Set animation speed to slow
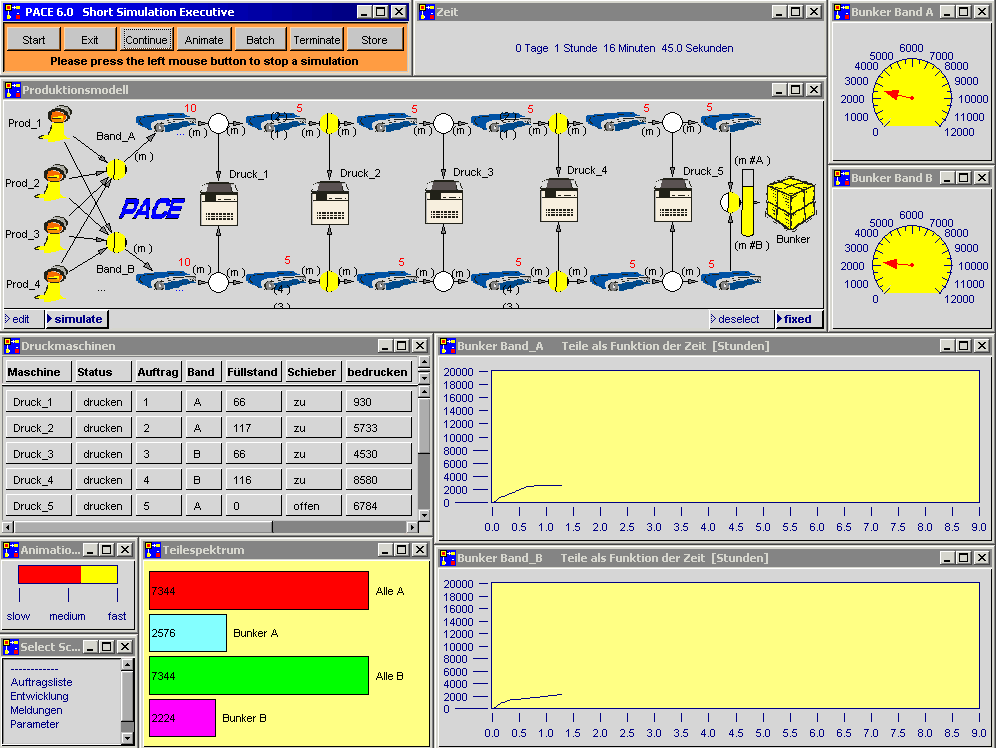Viewport: 996px width, 748px height. (18, 615)
